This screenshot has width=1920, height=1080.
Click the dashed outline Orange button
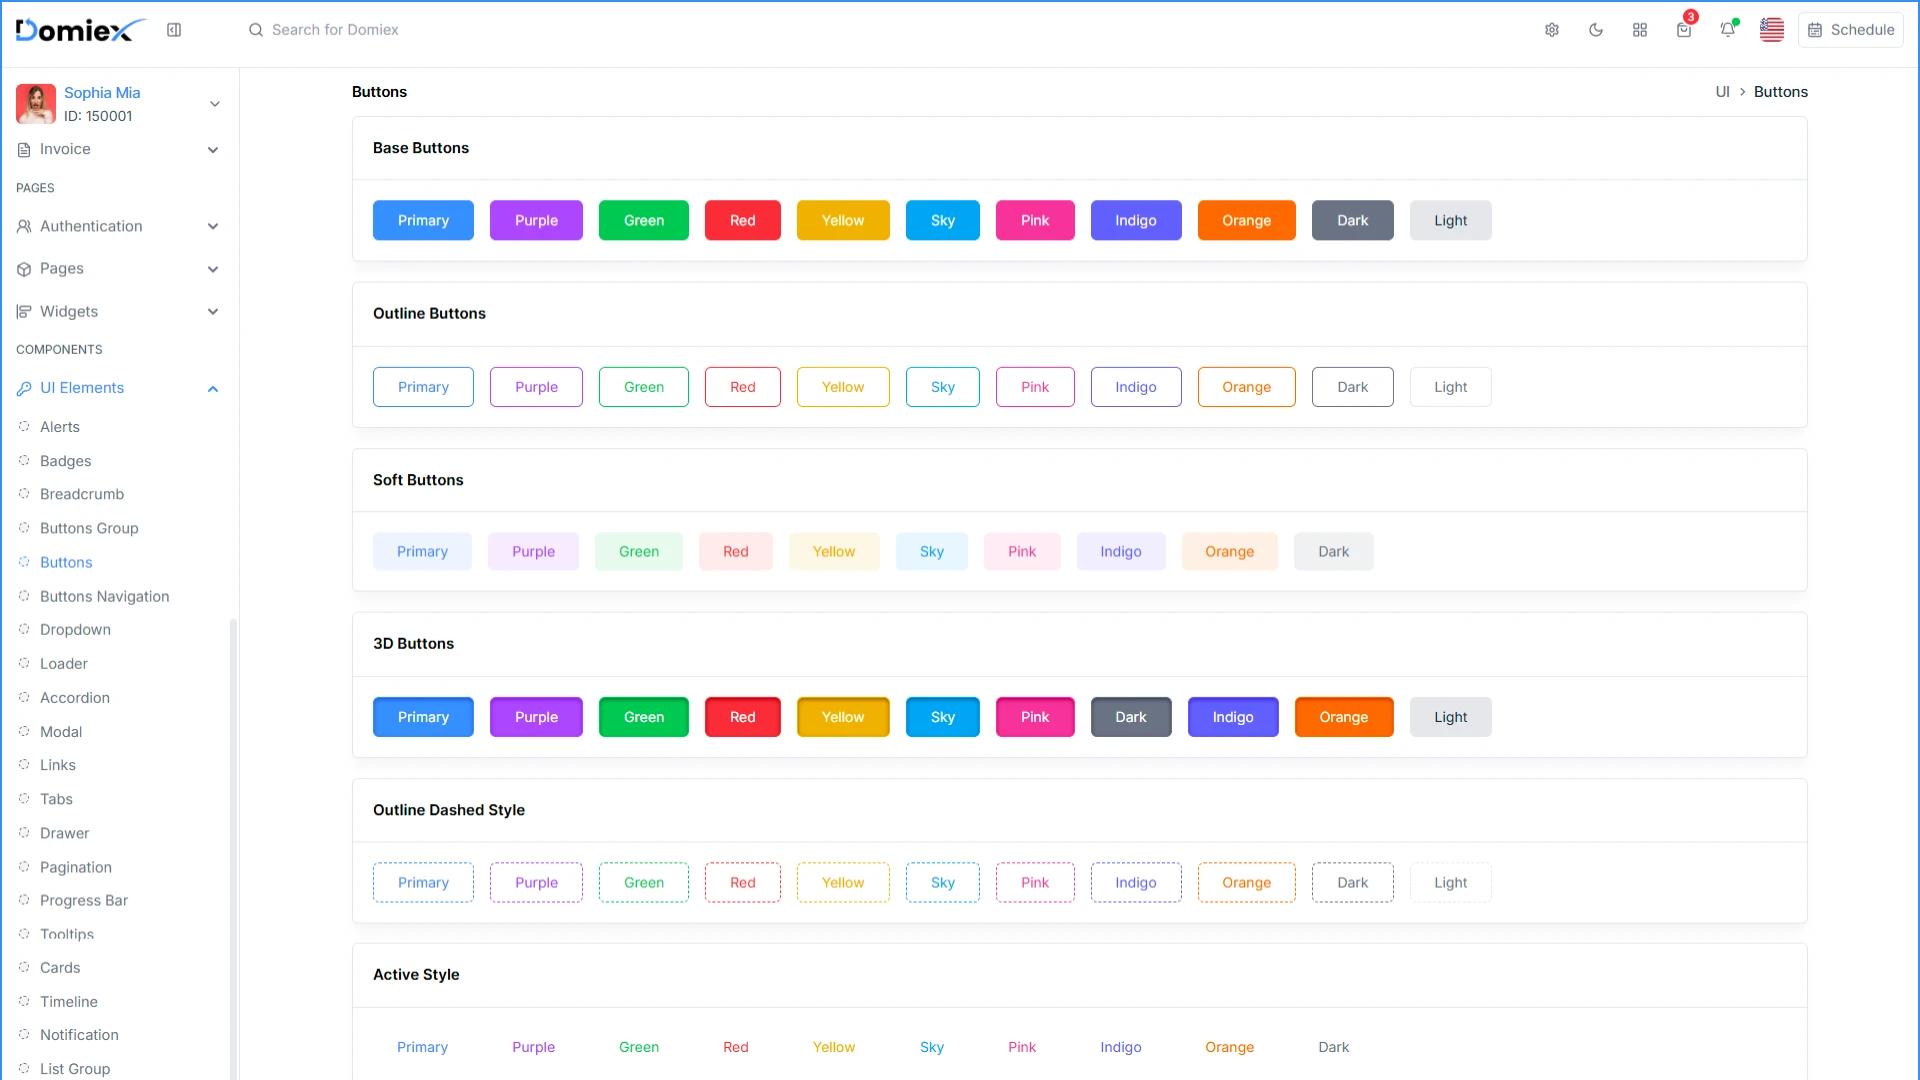click(1246, 883)
